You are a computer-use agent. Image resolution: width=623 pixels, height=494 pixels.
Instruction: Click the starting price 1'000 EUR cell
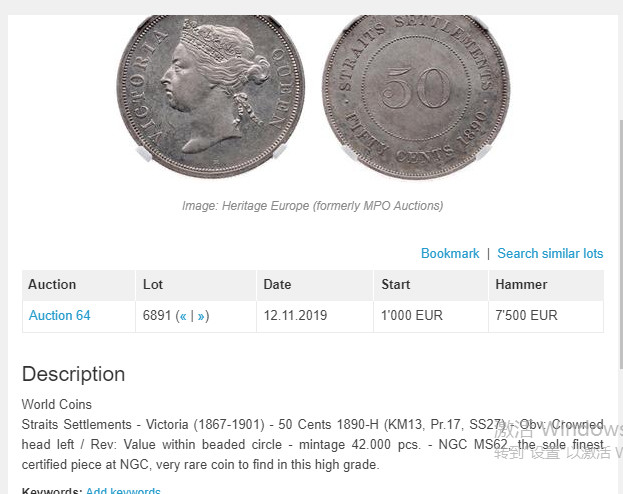tap(431, 316)
